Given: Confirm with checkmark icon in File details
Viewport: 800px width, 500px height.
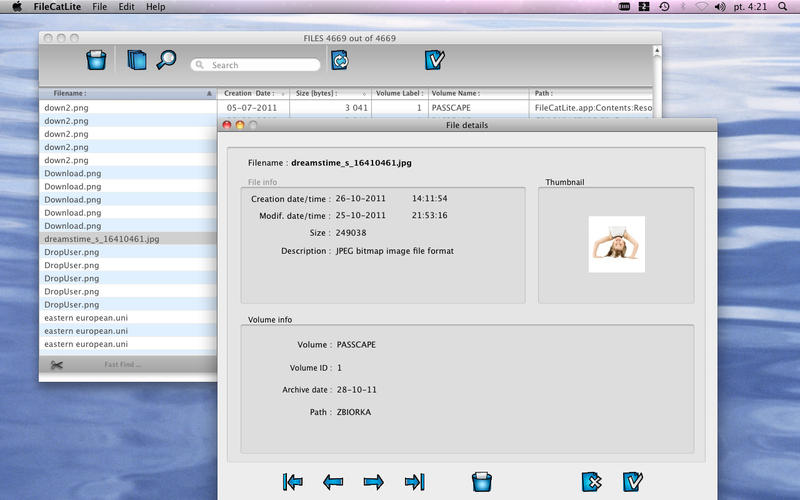Looking at the screenshot, I should (632, 481).
